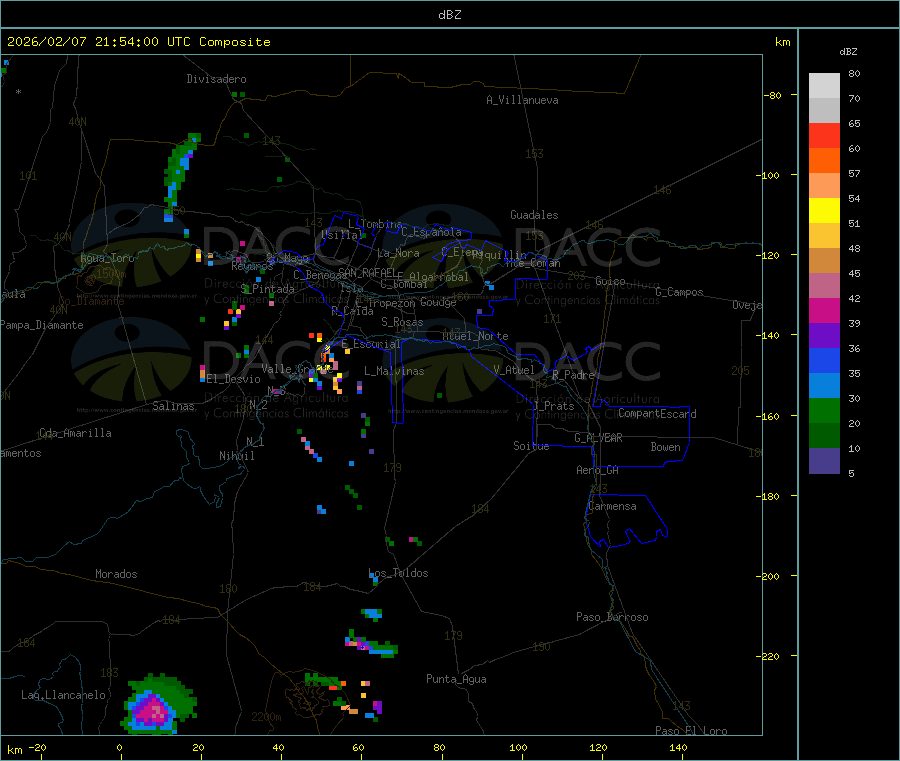
Task: Click the 'El_Desvio' map label
Action: point(233,379)
